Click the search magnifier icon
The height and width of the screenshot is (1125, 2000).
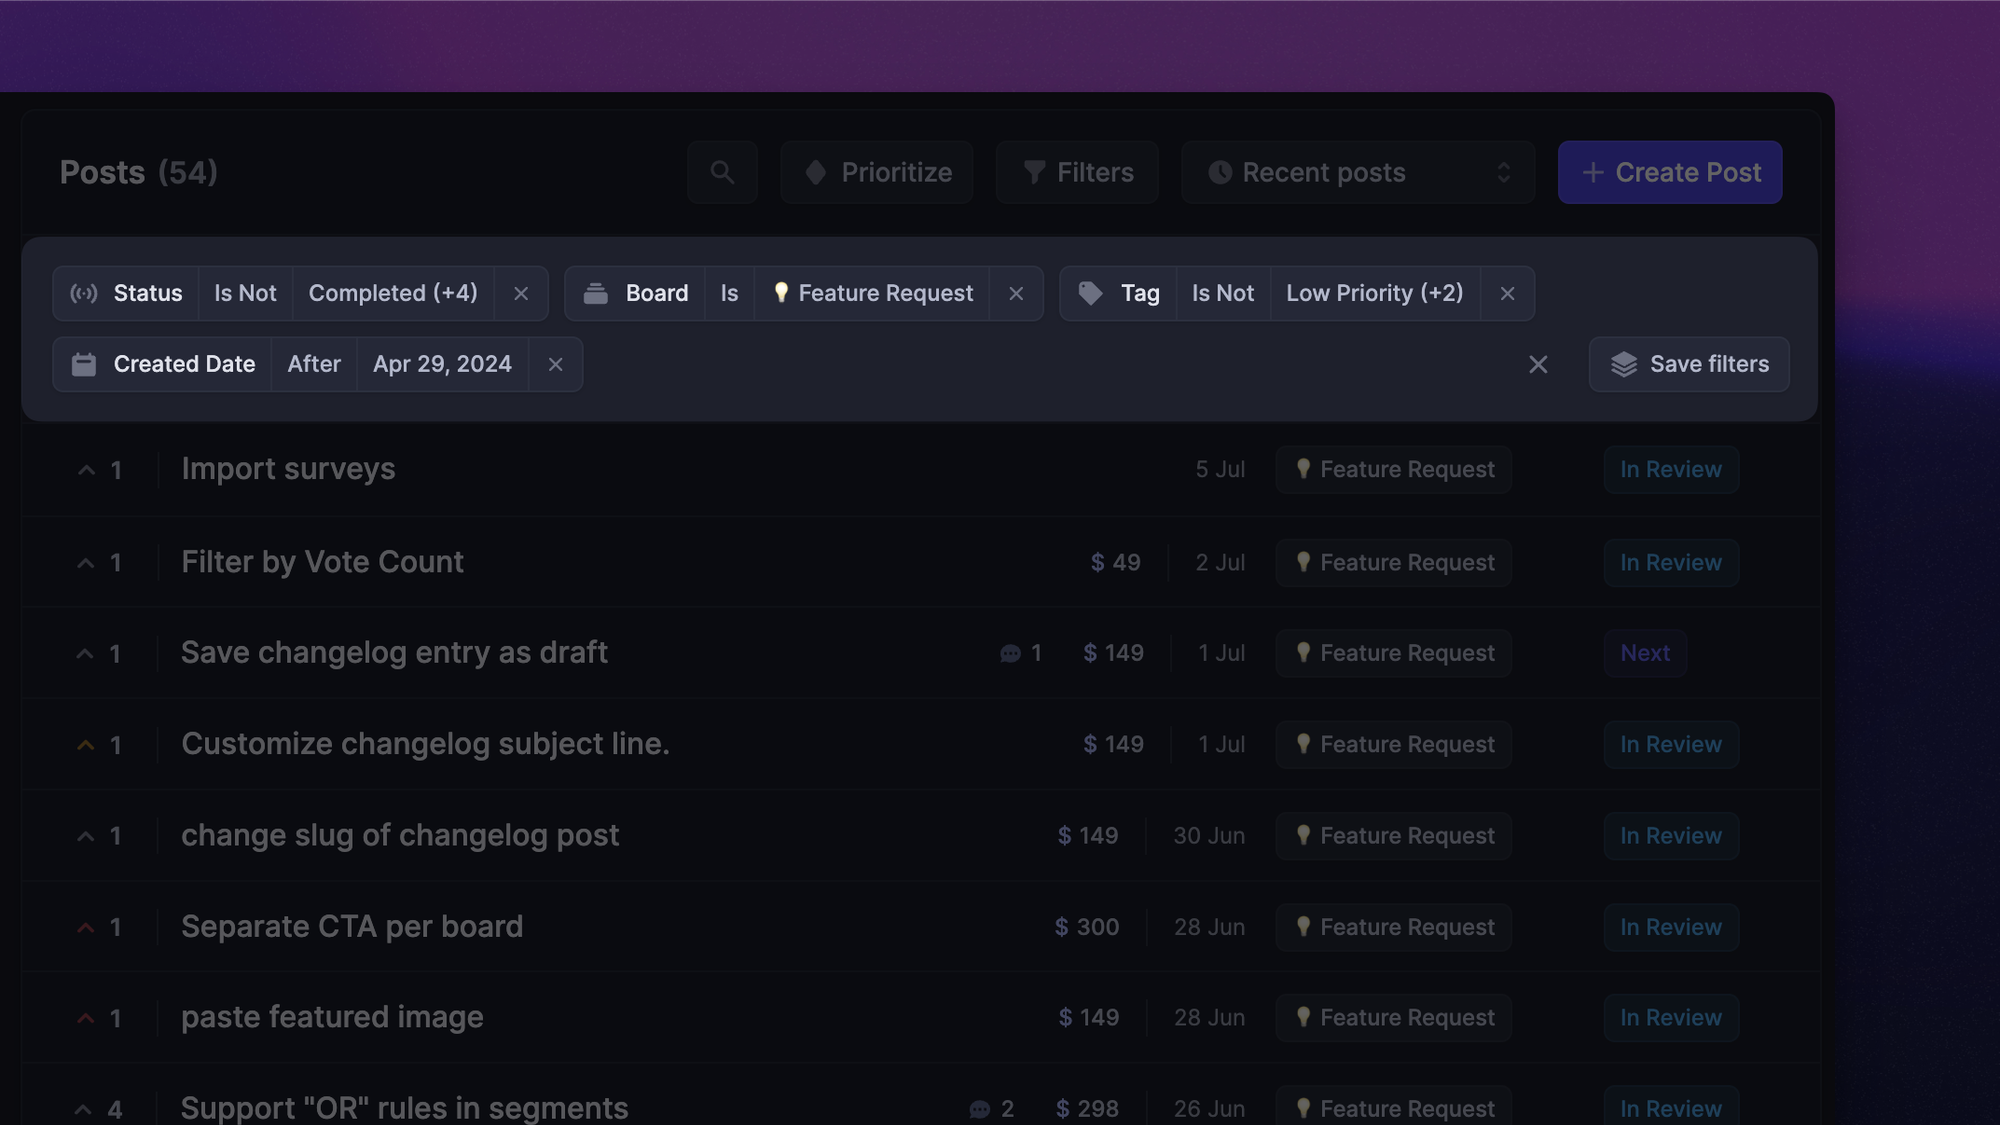pyautogui.click(x=722, y=172)
